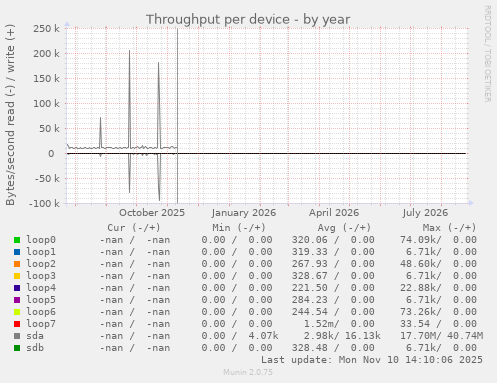Click the sda gray legend swatch
Viewport: 497px width, 383px height.
pos(17,336)
